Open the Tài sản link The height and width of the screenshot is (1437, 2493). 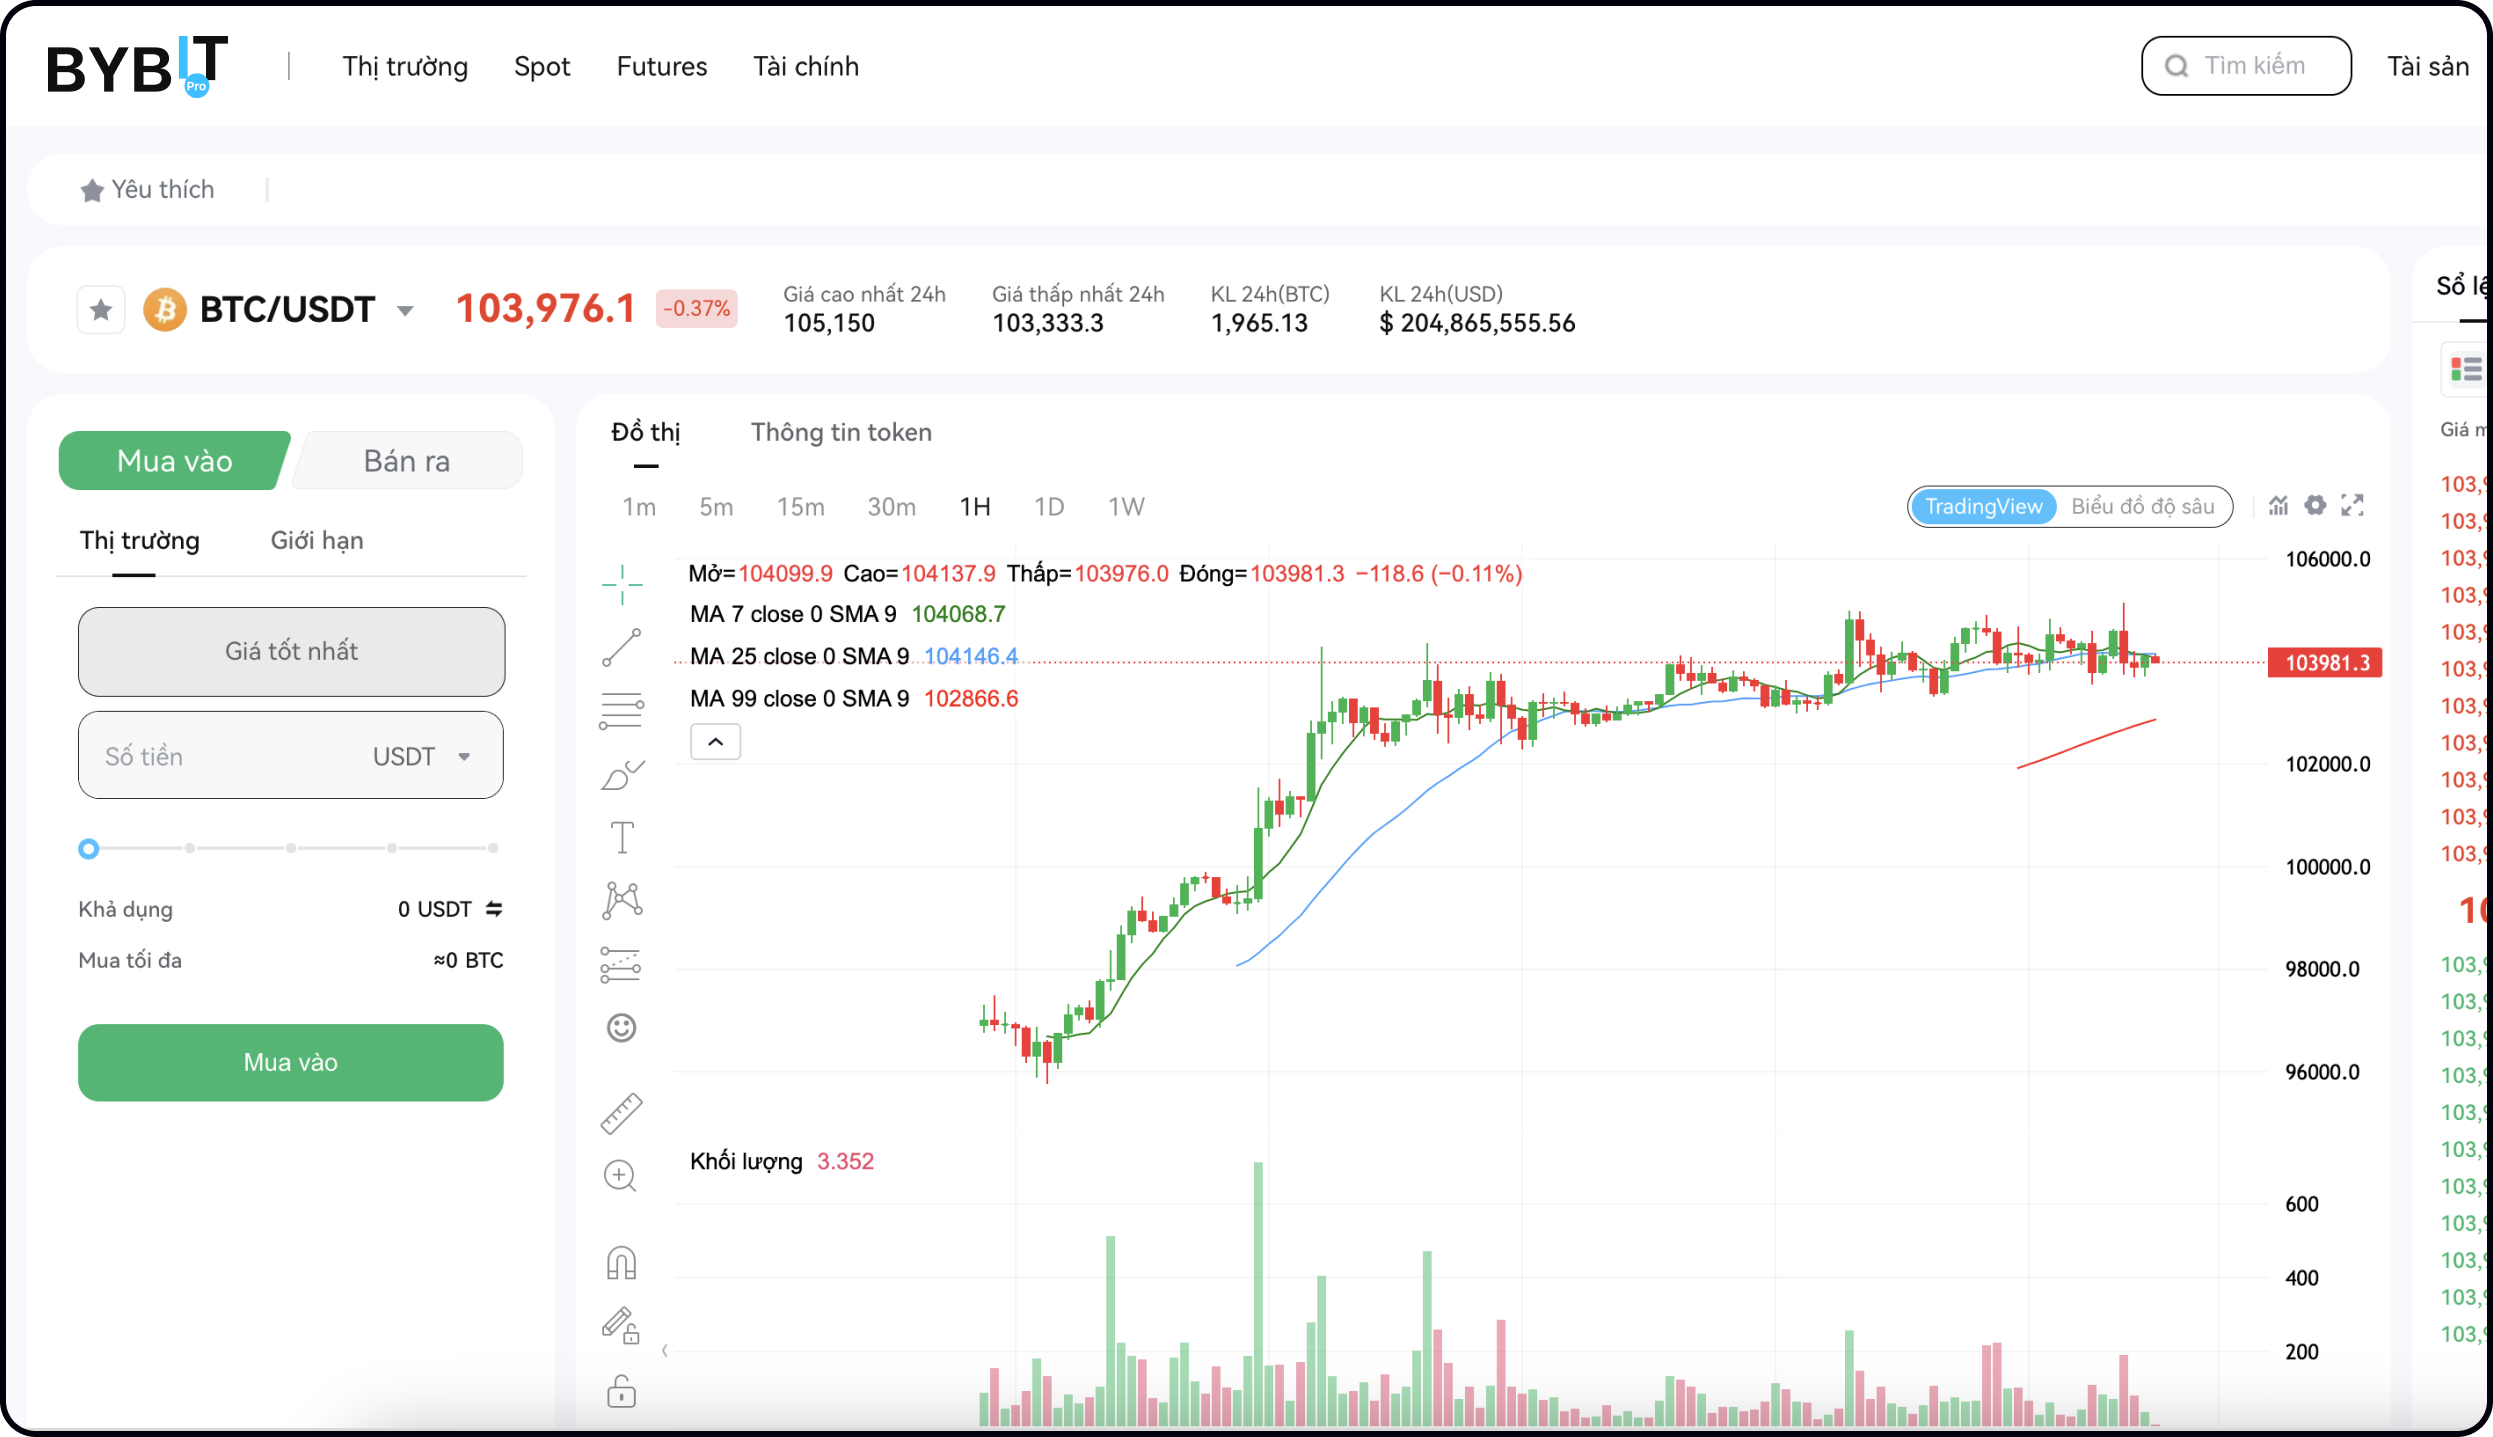coord(2428,67)
